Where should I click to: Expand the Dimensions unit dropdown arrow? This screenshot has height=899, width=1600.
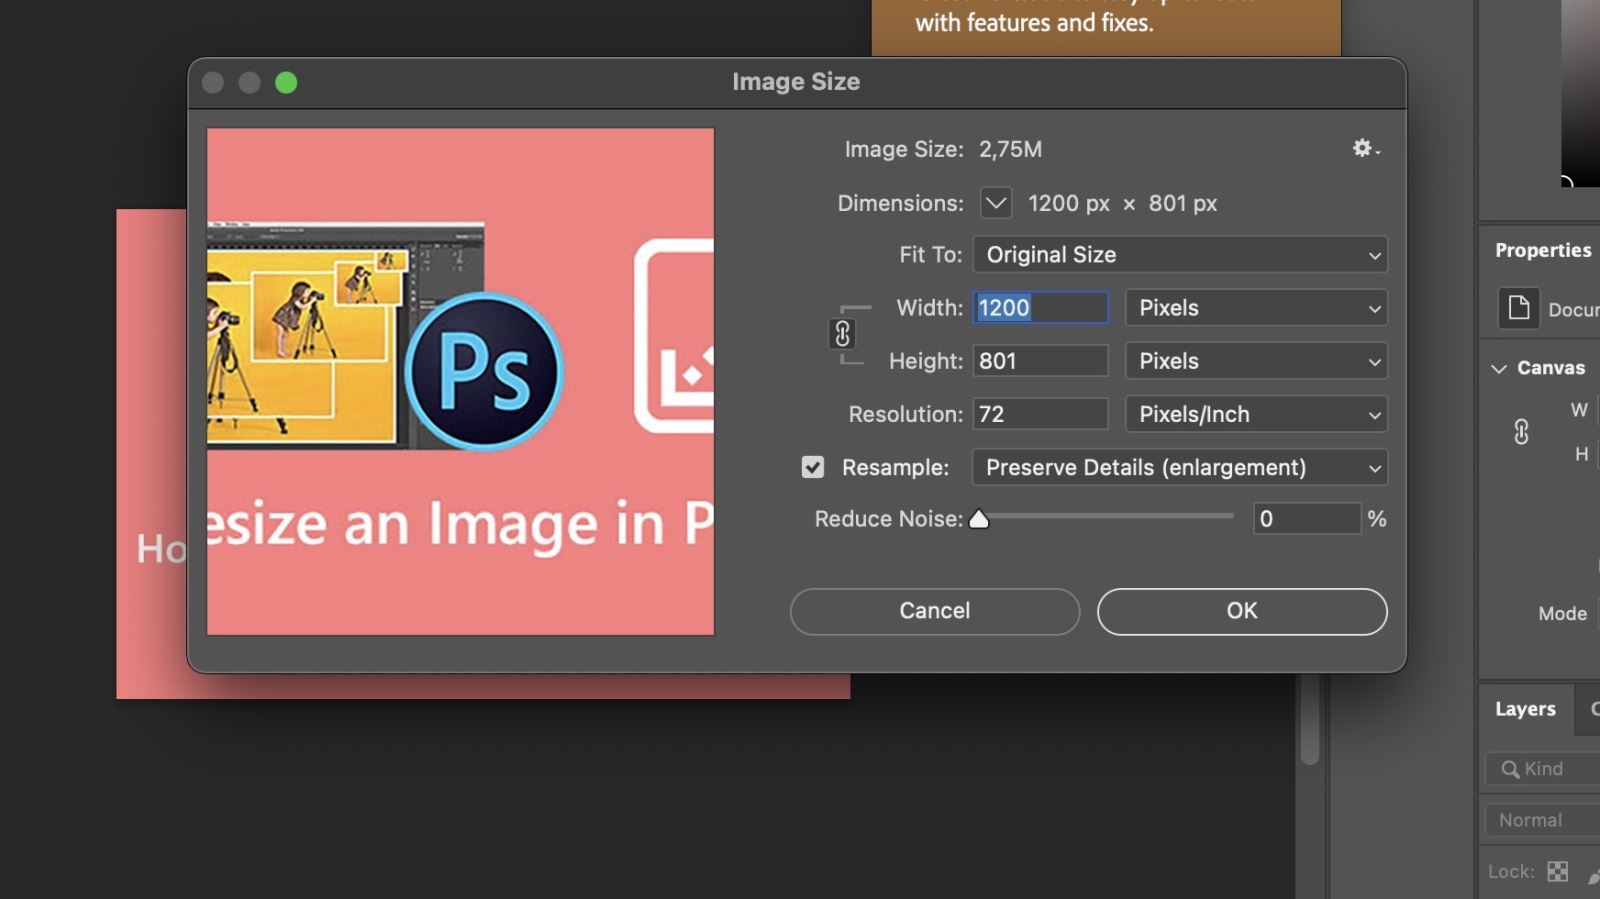coord(996,203)
